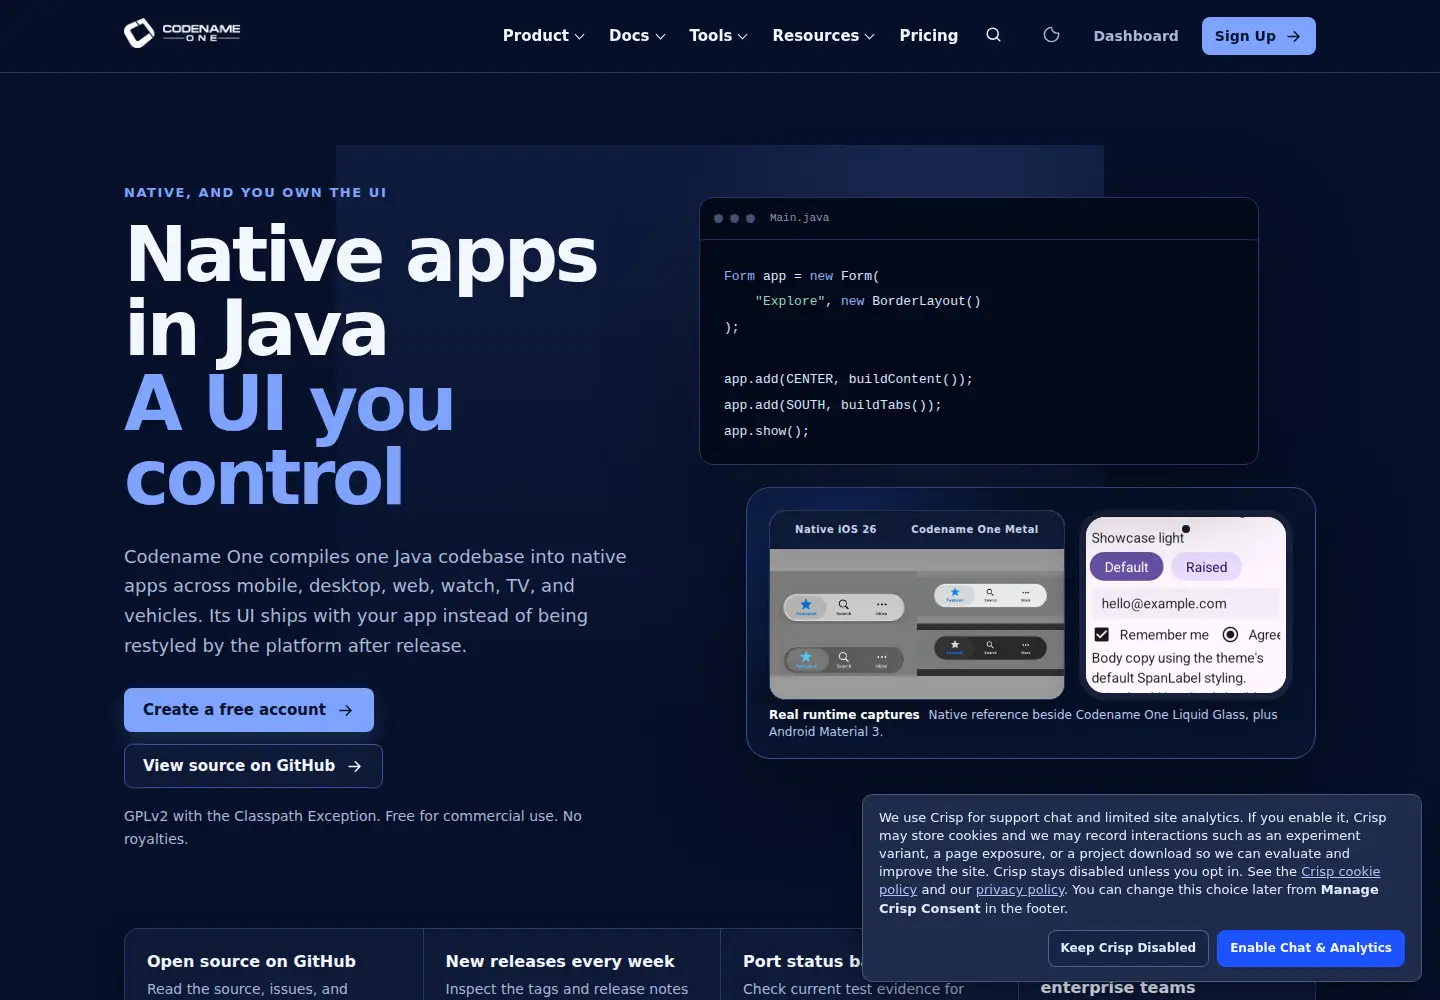Click Search icon in dark Native iOS bar
Viewport: 1440px width, 1000px height.
pos(843,659)
